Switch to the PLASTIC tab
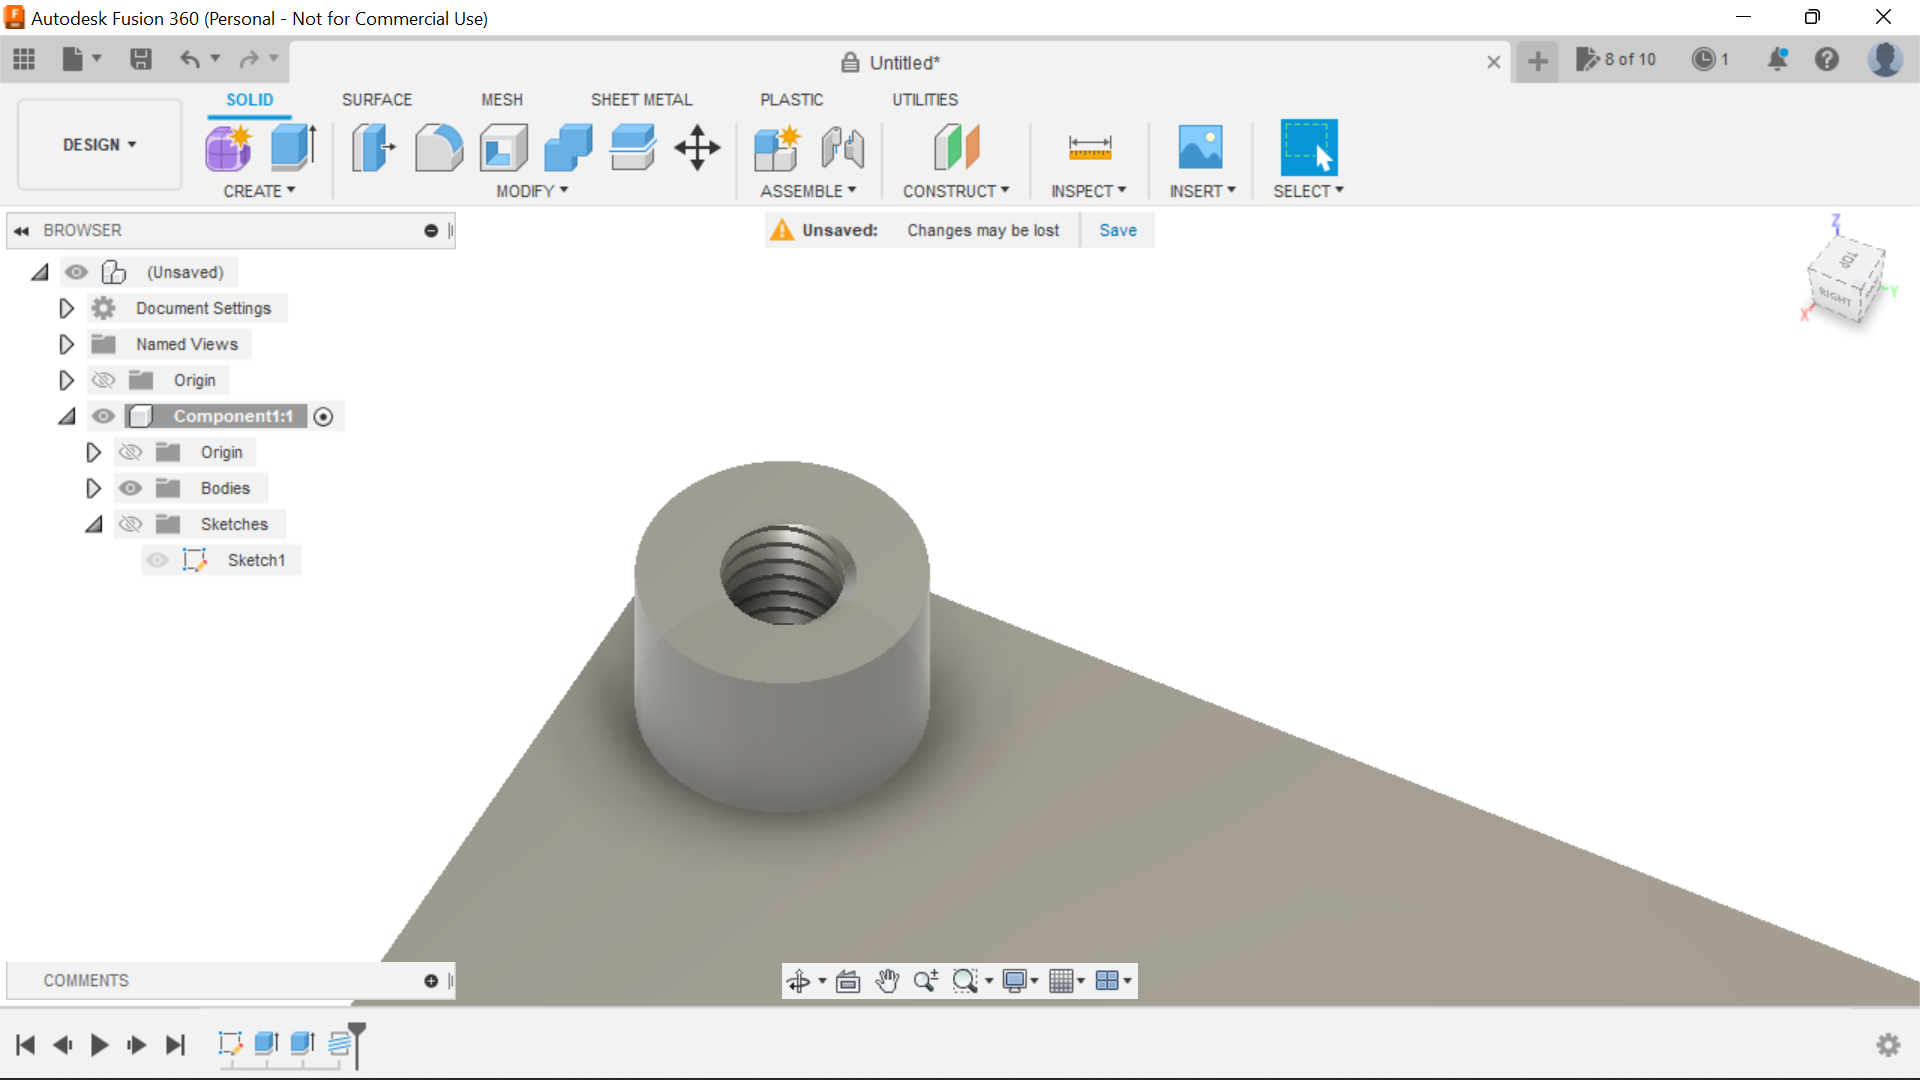The width and height of the screenshot is (1920, 1080). click(x=792, y=100)
